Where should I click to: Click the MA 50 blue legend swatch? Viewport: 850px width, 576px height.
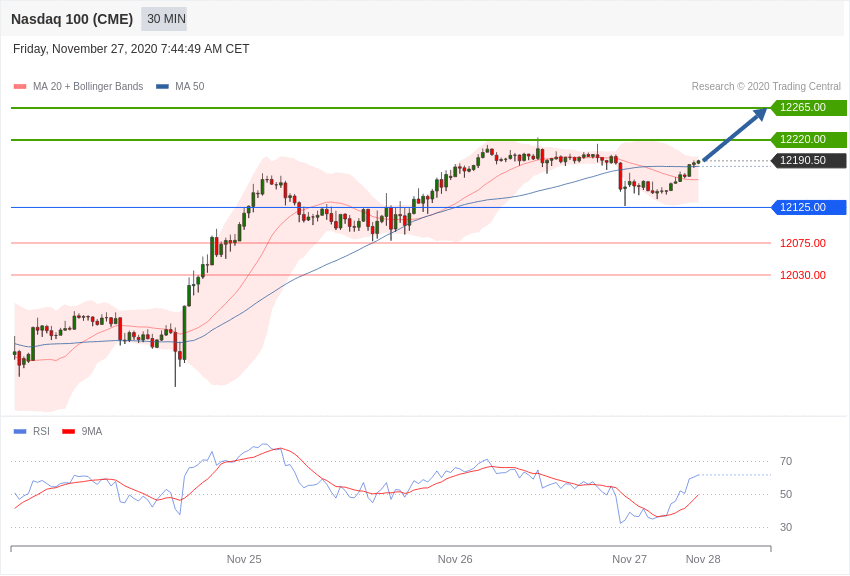[162, 87]
